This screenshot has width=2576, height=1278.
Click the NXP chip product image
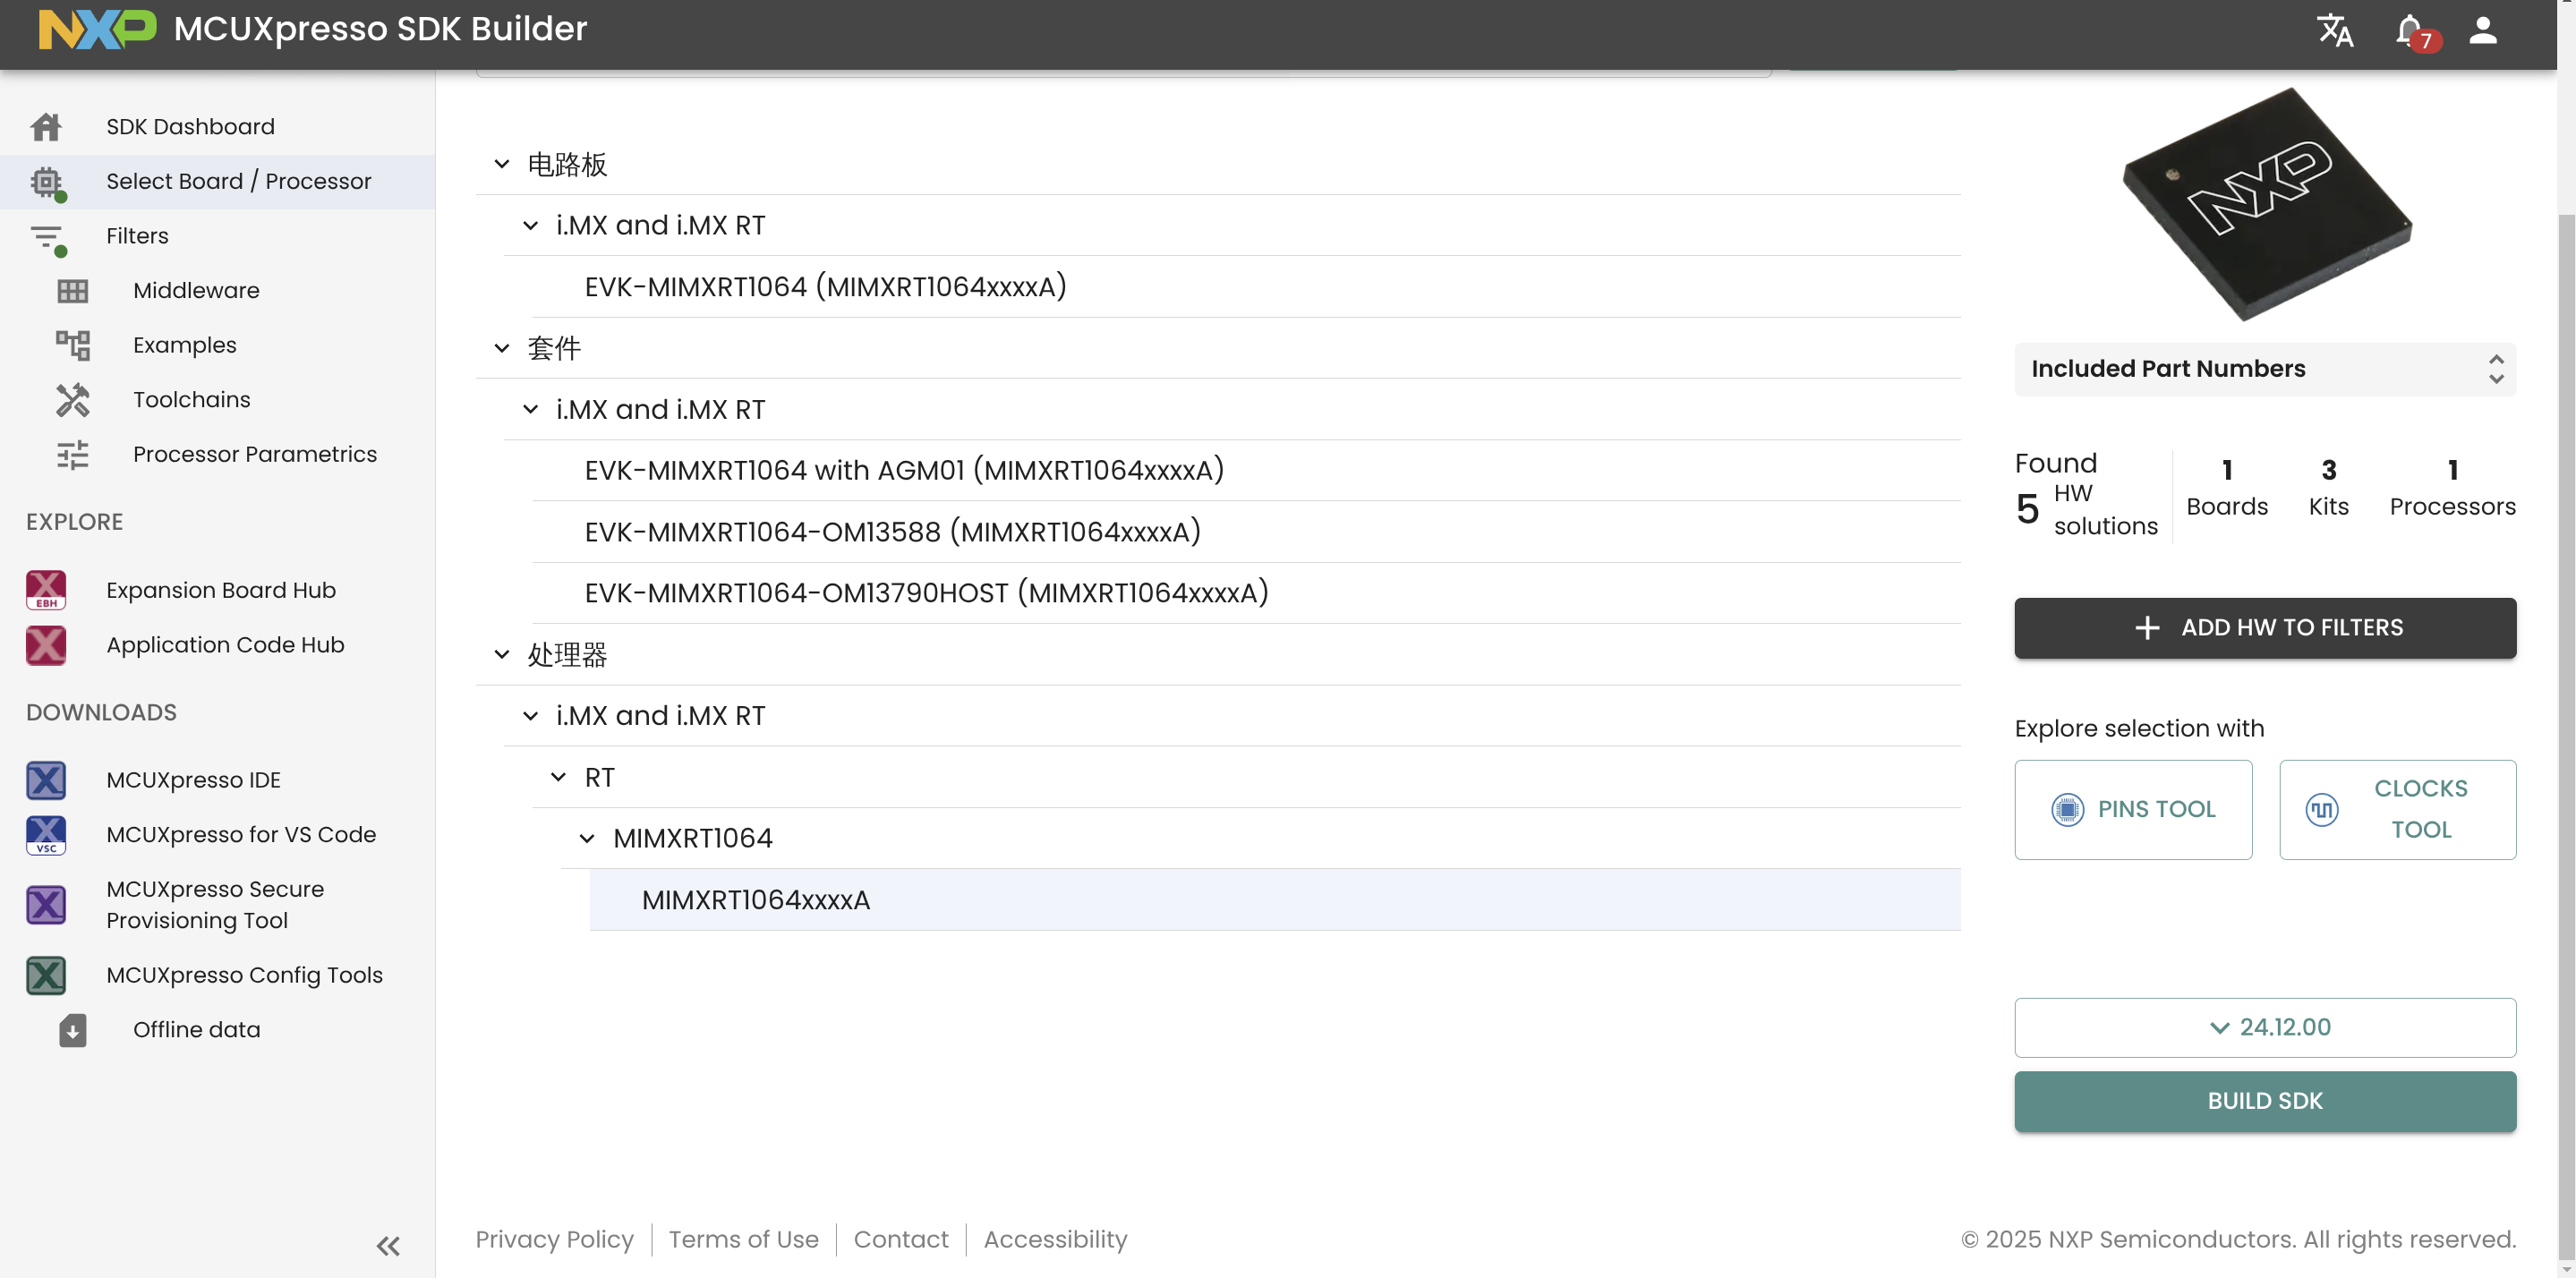(x=2266, y=204)
